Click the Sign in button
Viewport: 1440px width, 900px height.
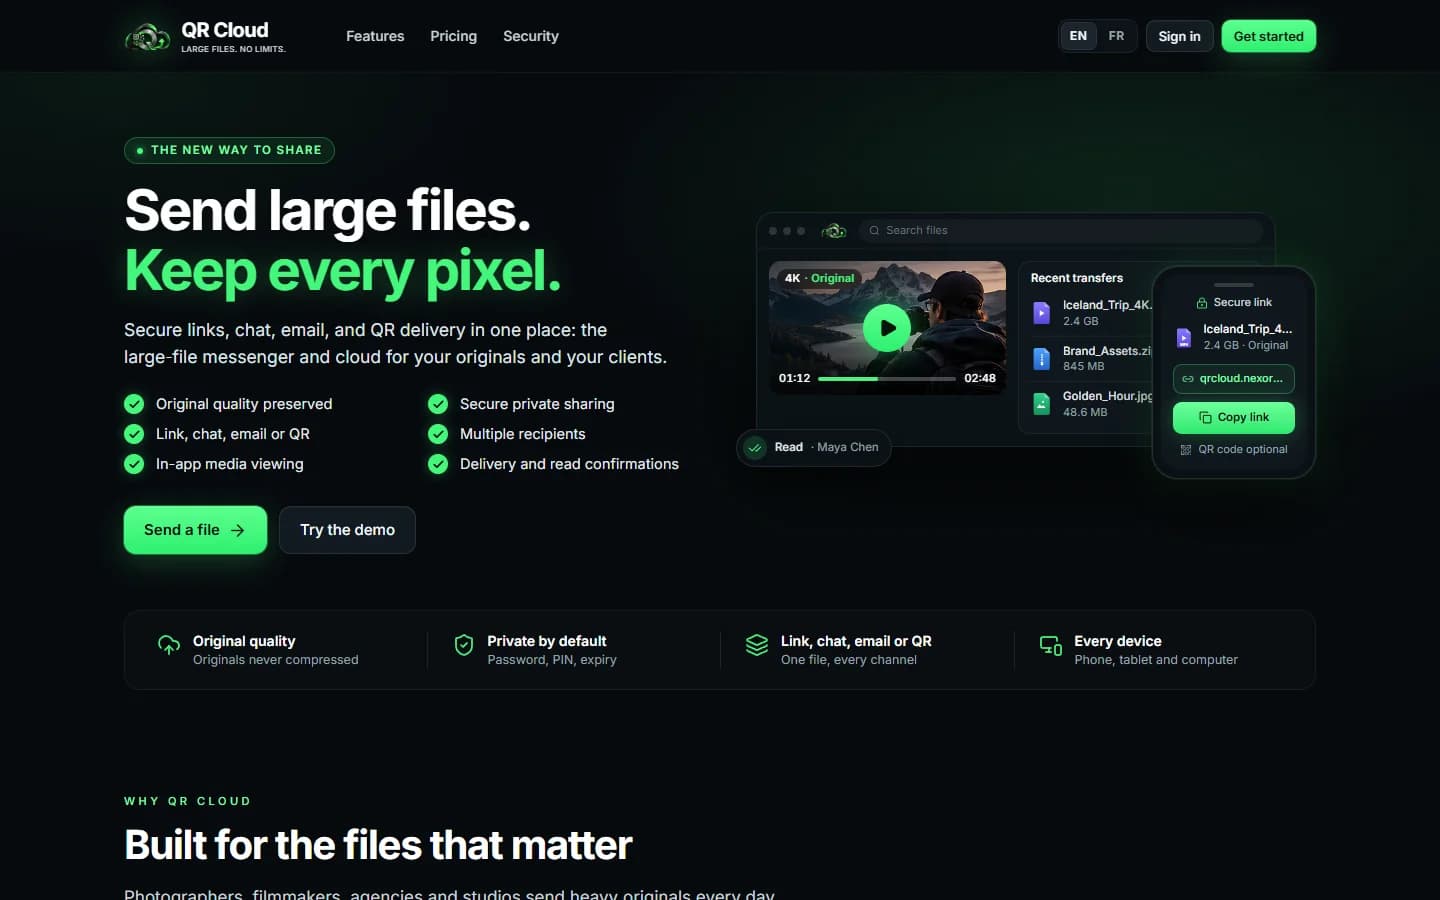(1180, 36)
